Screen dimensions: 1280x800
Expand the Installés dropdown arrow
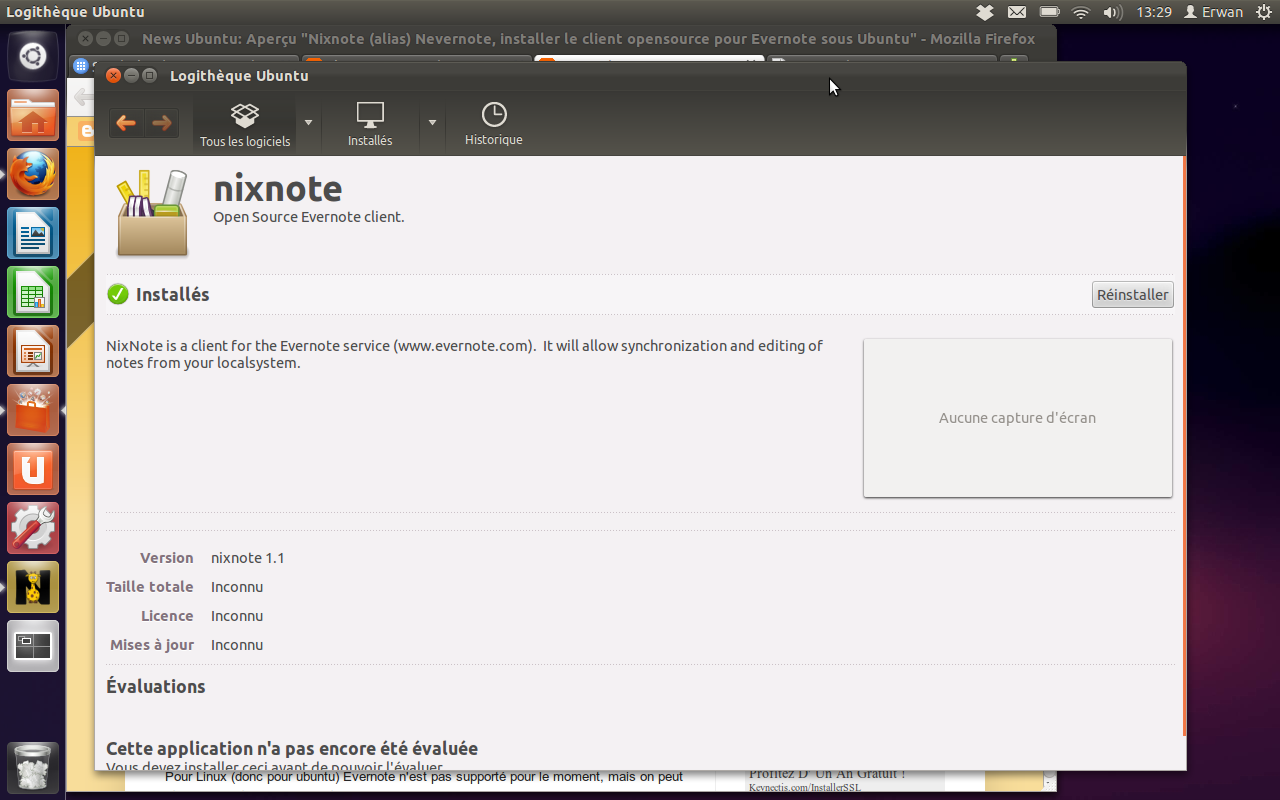tap(432, 123)
